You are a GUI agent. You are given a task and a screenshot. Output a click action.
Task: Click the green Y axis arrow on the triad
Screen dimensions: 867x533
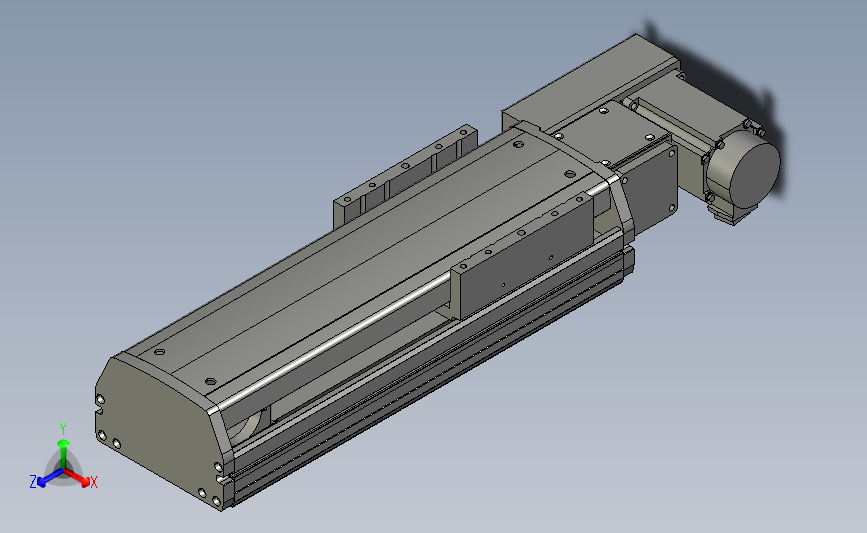(x=64, y=453)
